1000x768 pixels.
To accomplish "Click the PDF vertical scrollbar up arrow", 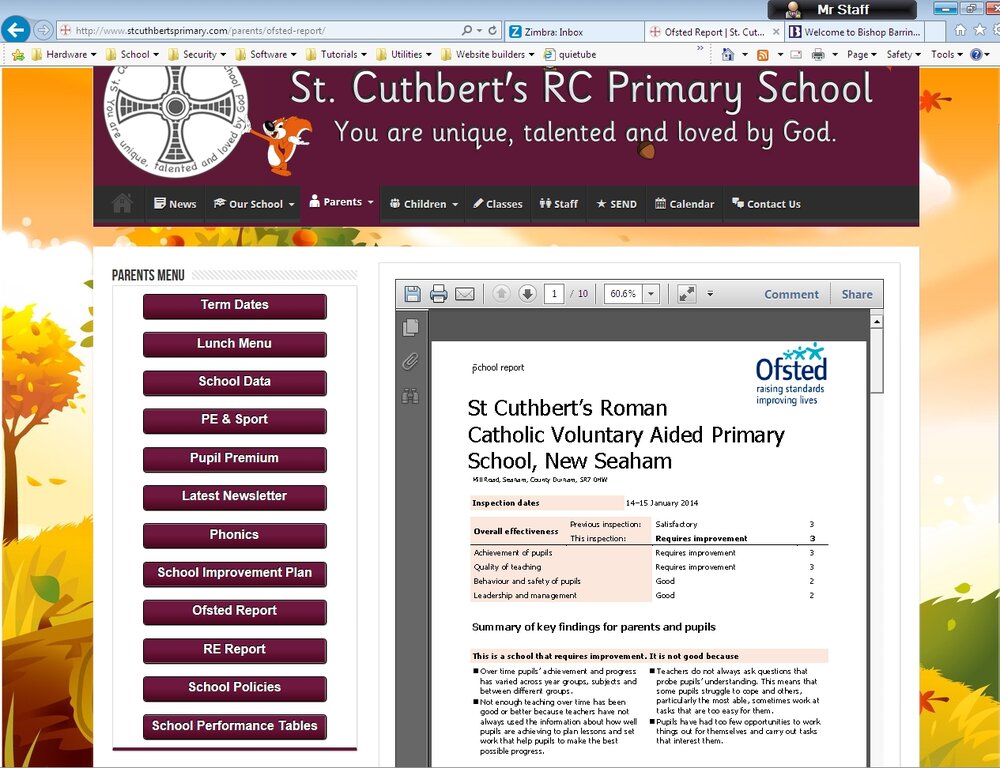I will pyautogui.click(x=876, y=321).
